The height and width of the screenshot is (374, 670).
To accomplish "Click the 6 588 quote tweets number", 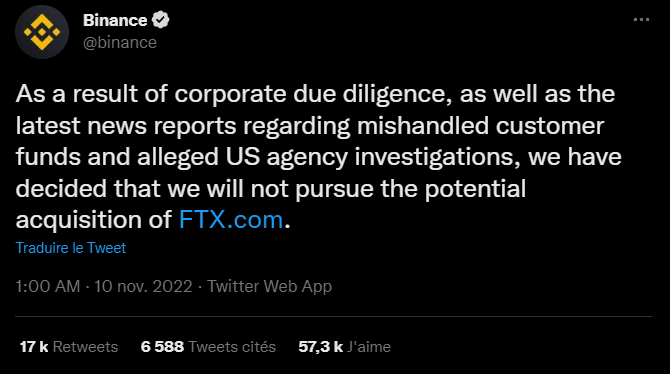I will point(162,347).
